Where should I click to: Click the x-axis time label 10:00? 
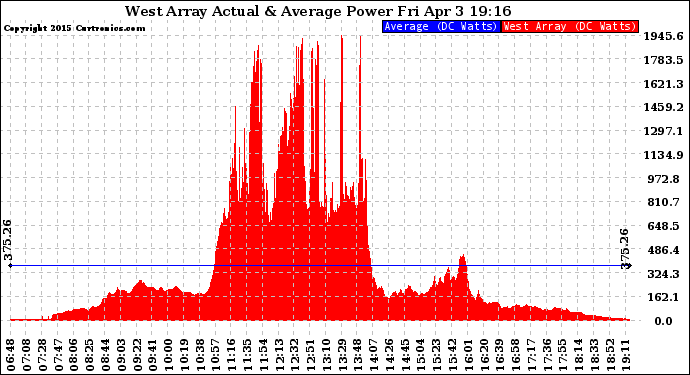(x=169, y=355)
